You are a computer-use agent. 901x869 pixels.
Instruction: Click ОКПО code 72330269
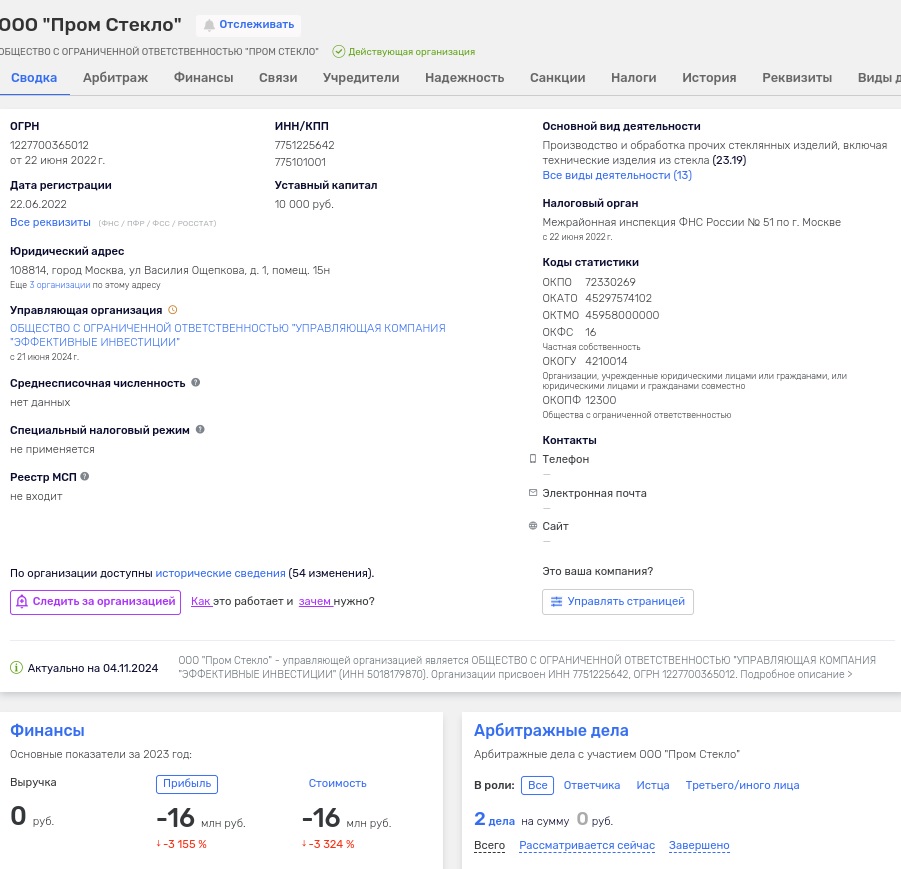pos(610,282)
